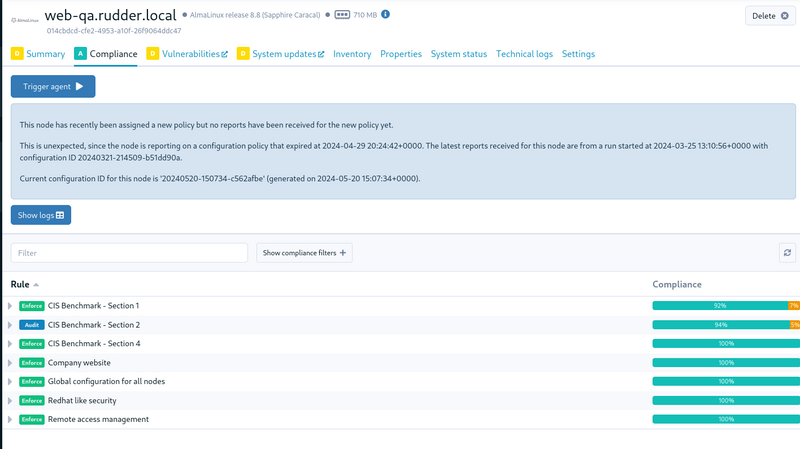Screen dimensions: 800x449
Task: Click the external link icon after Vulnerabilities
Action: pos(224,54)
